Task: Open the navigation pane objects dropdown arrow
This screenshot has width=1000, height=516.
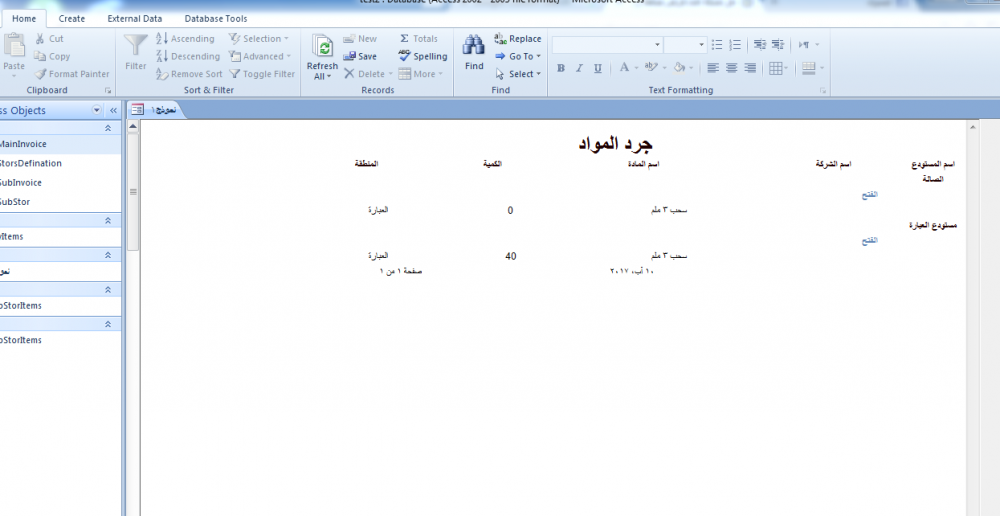Action: click(x=96, y=110)
